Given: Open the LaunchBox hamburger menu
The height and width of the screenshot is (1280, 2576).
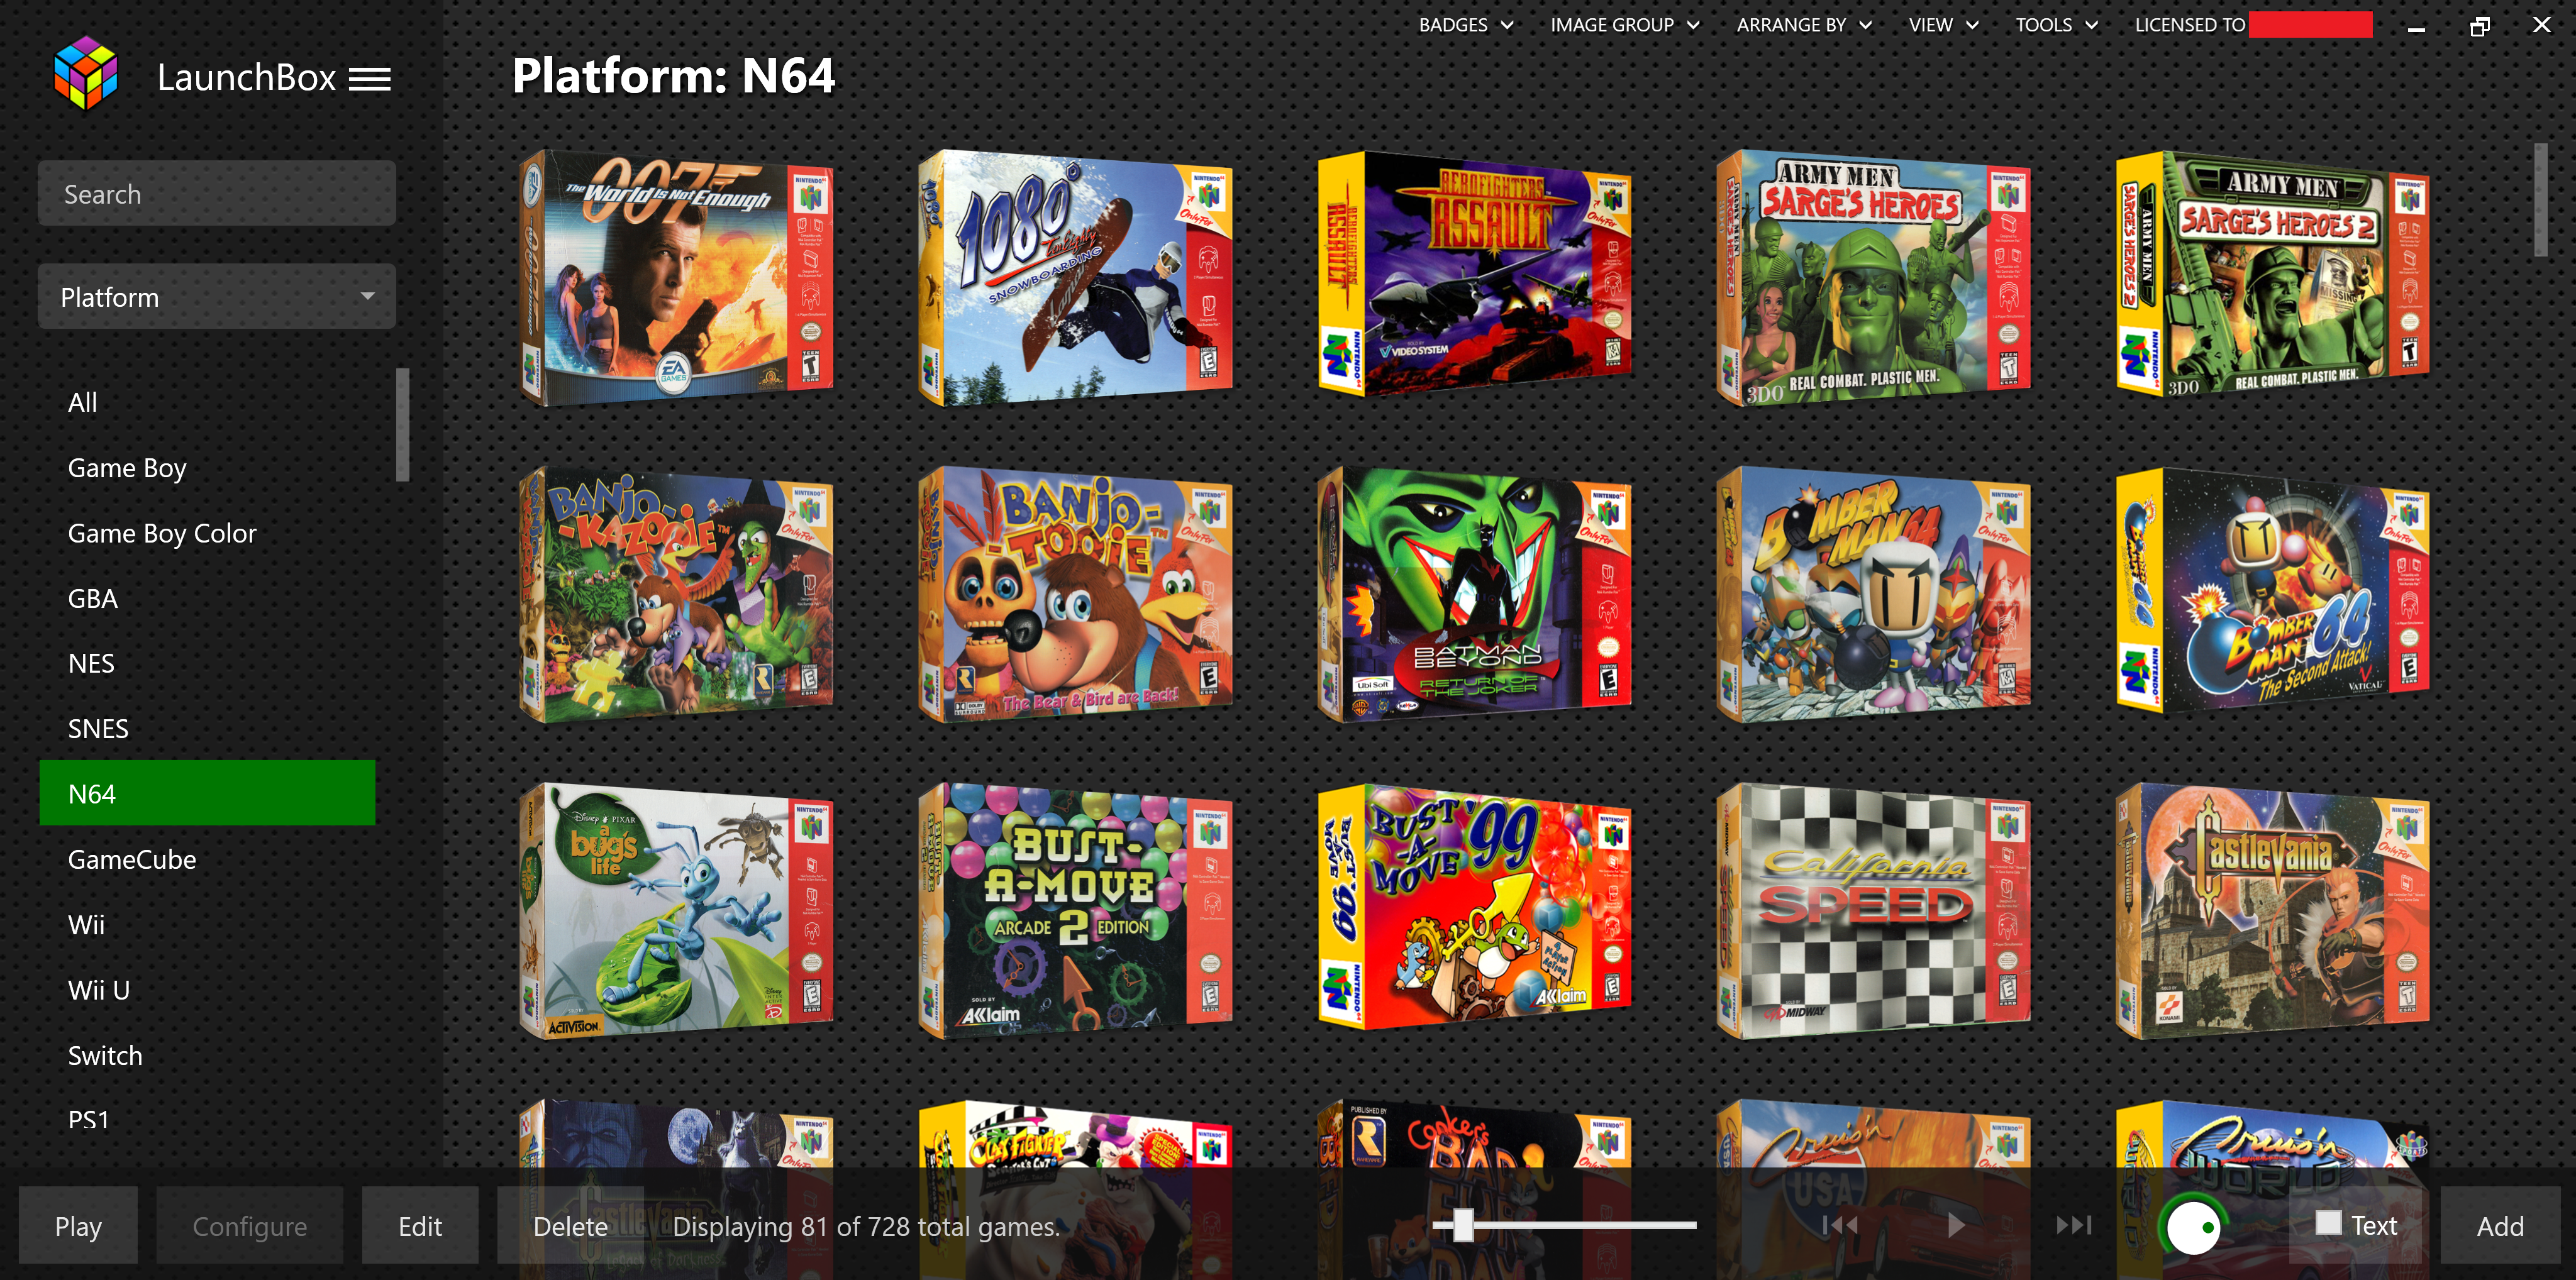Looking at the screenshot, I should [x=369, y=79].
